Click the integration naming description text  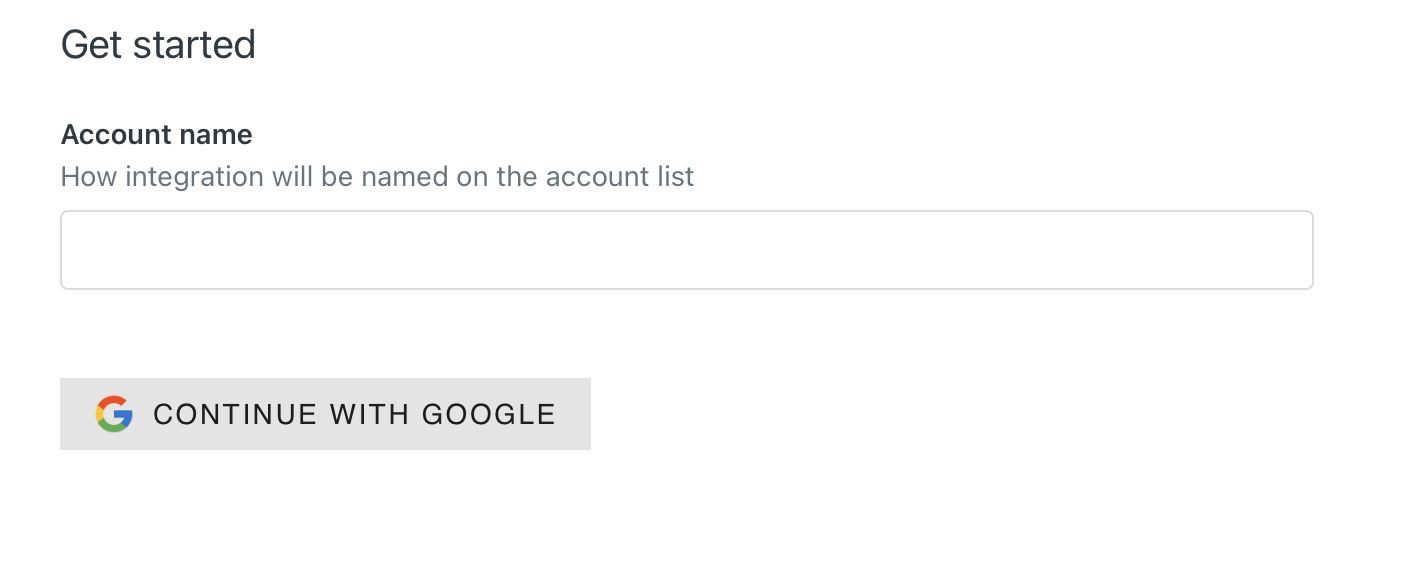[377, 177]
